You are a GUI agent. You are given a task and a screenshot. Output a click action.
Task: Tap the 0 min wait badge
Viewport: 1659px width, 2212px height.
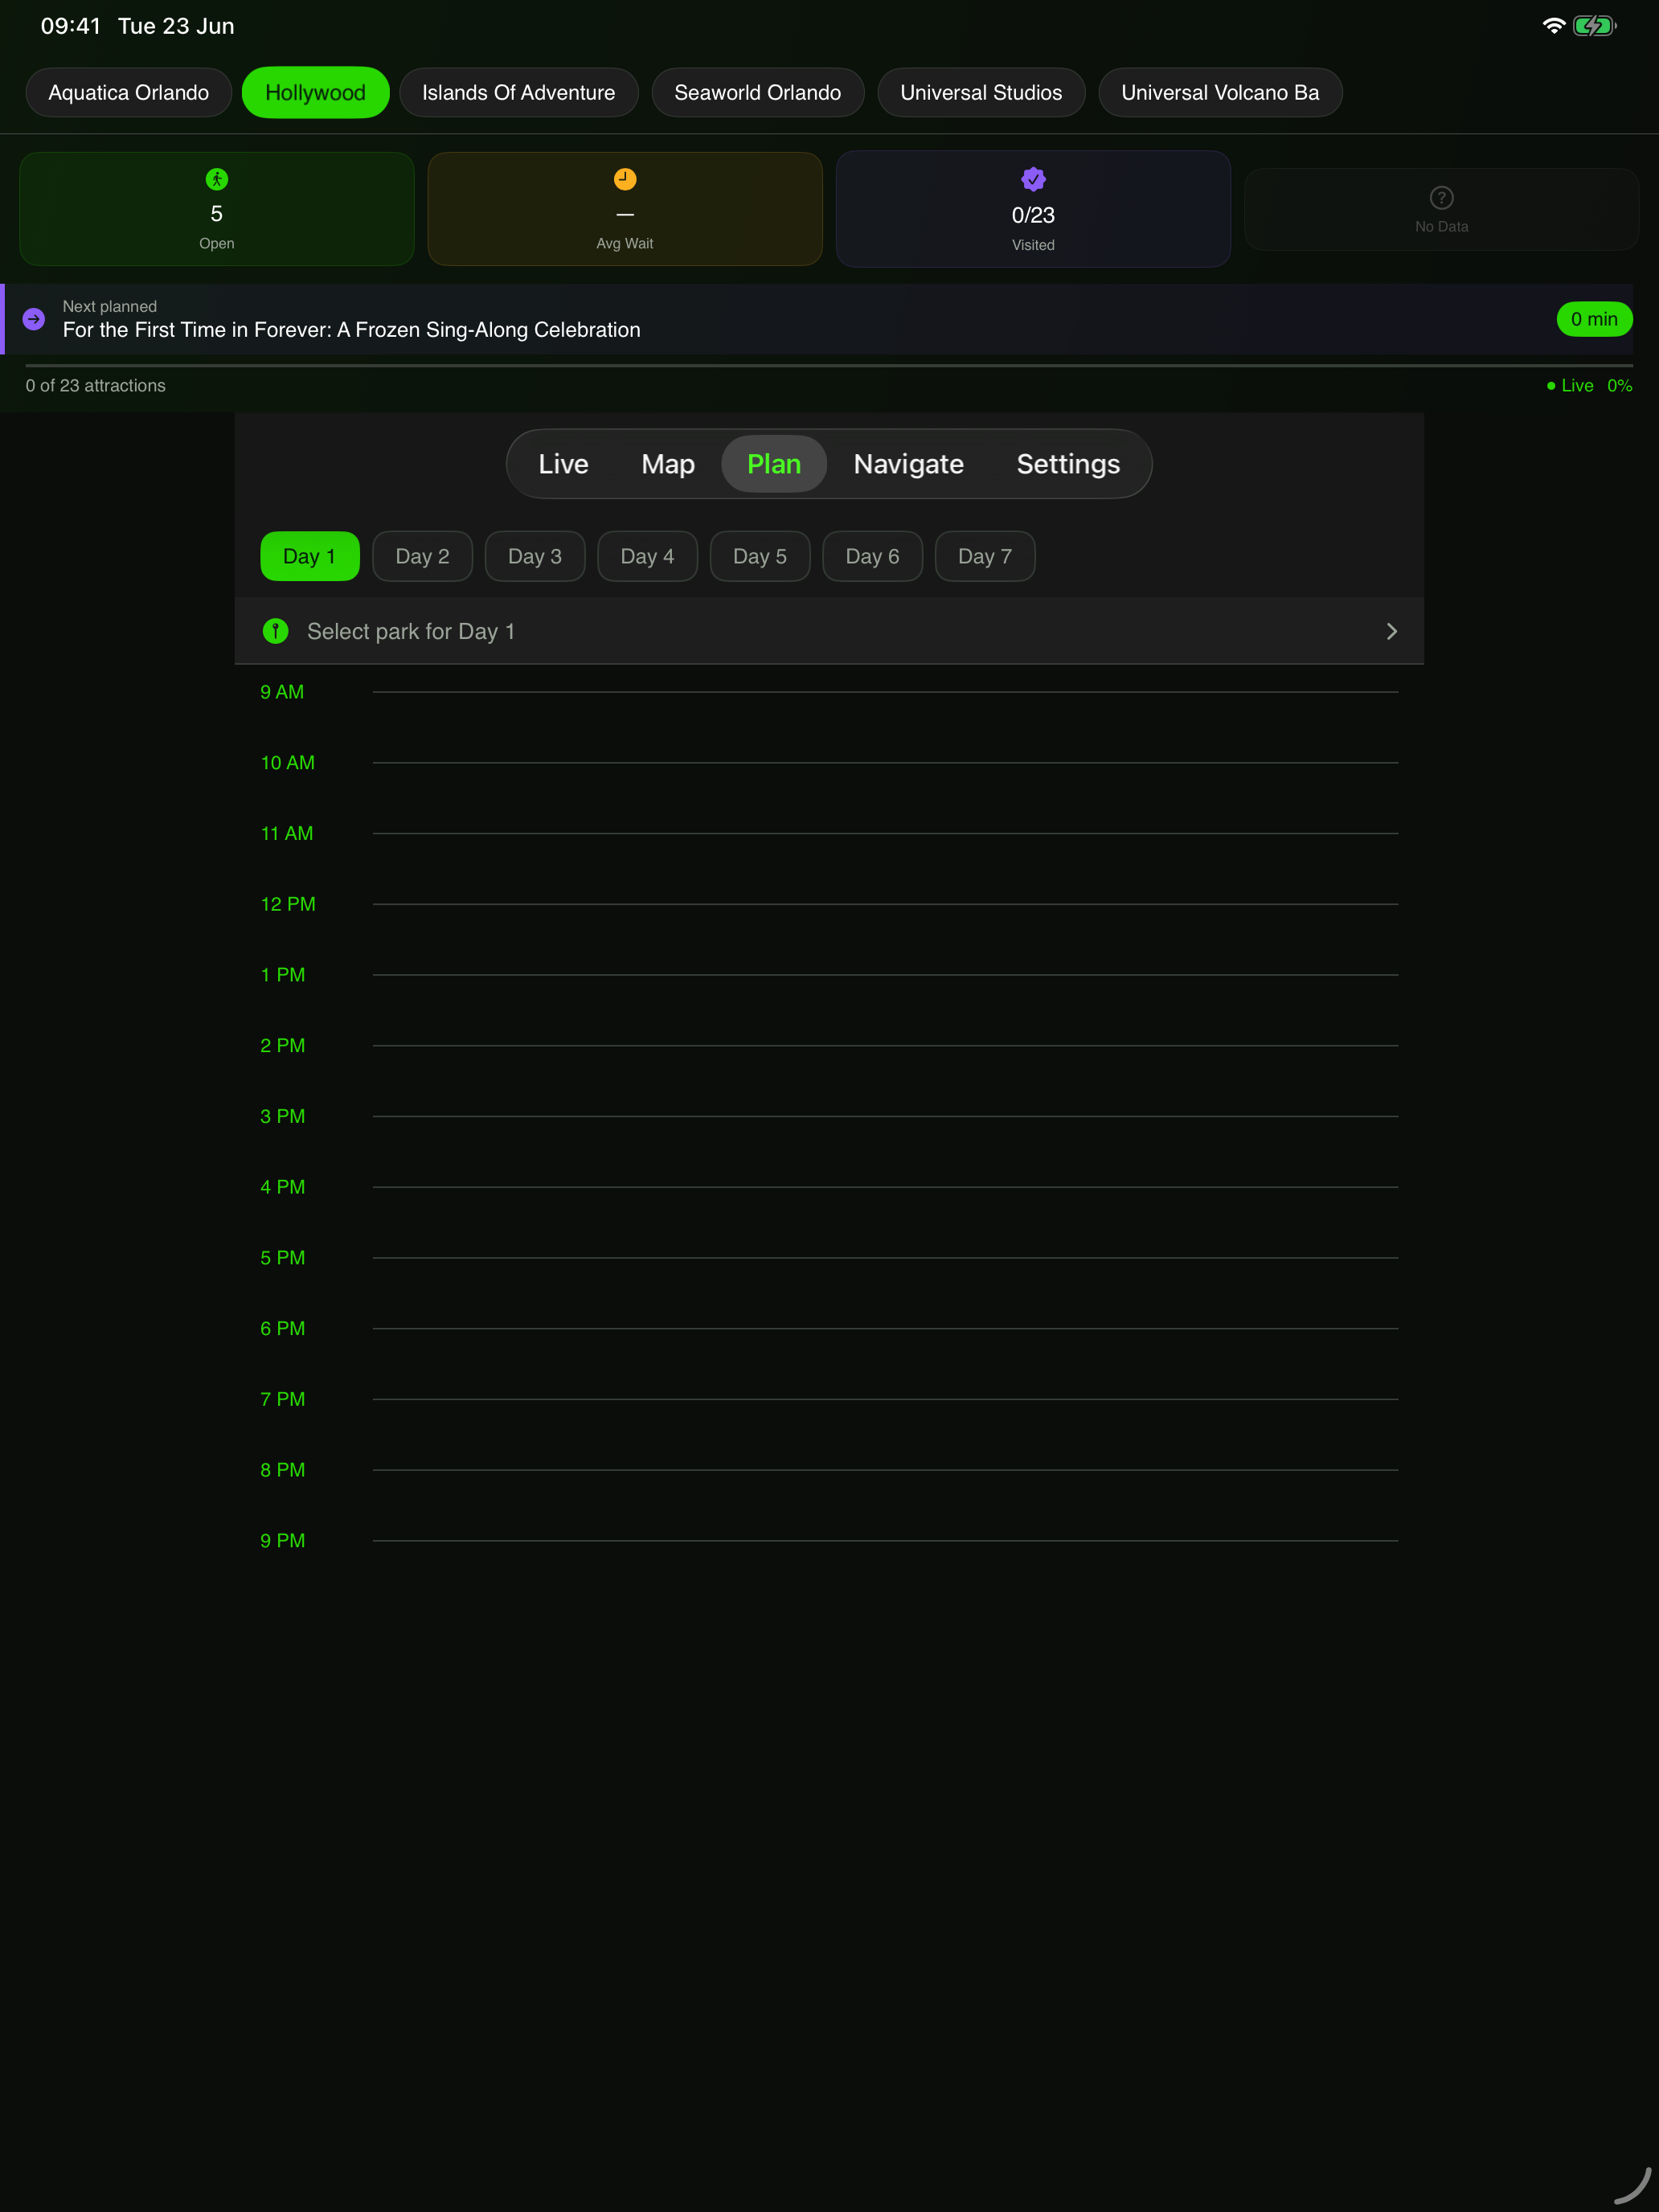[1594, 319]
